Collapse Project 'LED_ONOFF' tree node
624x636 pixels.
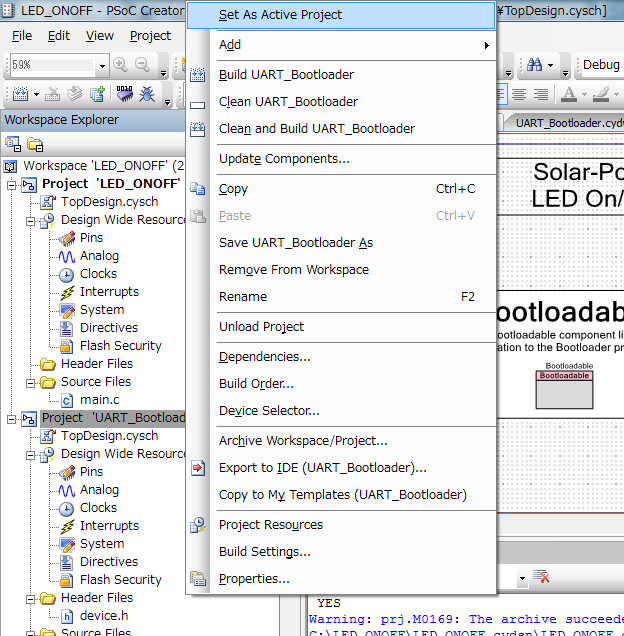point(12,185)
